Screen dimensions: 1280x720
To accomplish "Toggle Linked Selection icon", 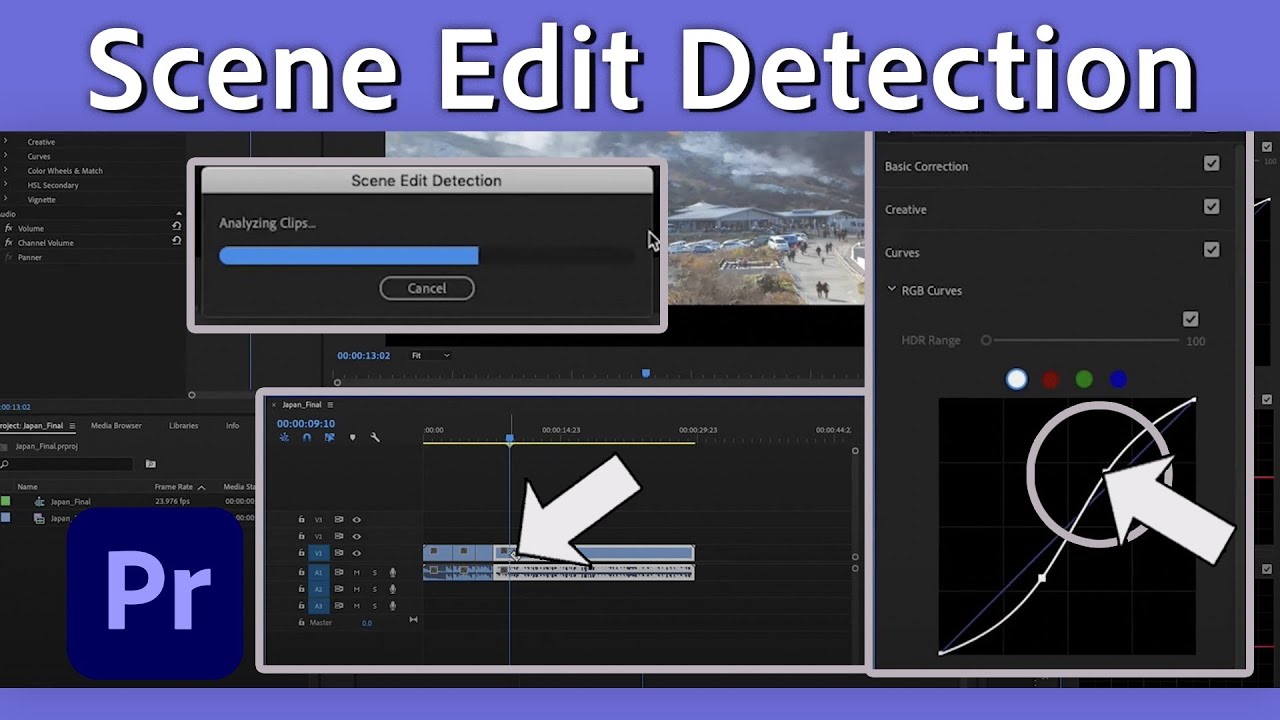I will [x=329, y=437].
